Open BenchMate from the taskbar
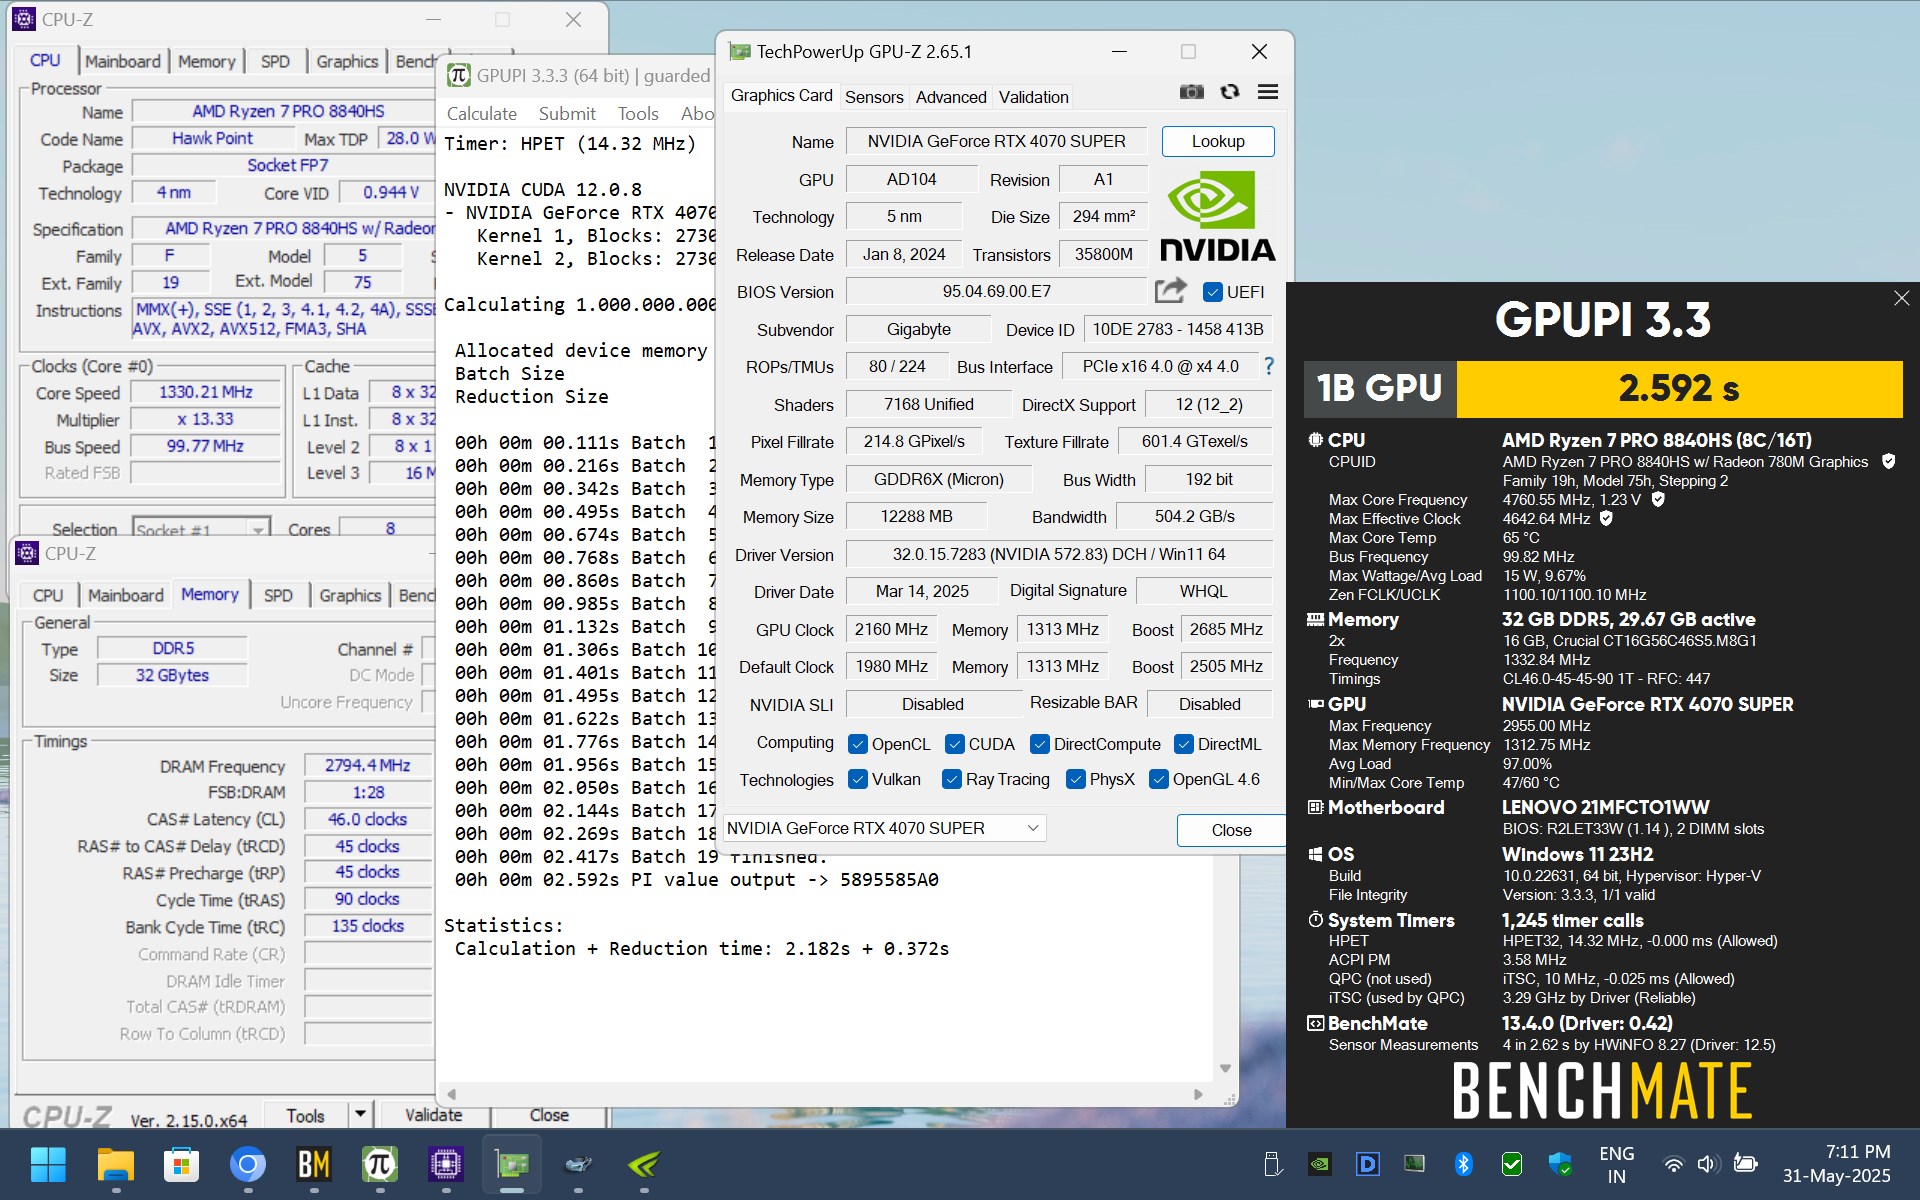The height and width of the screenshot is (1200, 1920). click(x=313, y=1164)
